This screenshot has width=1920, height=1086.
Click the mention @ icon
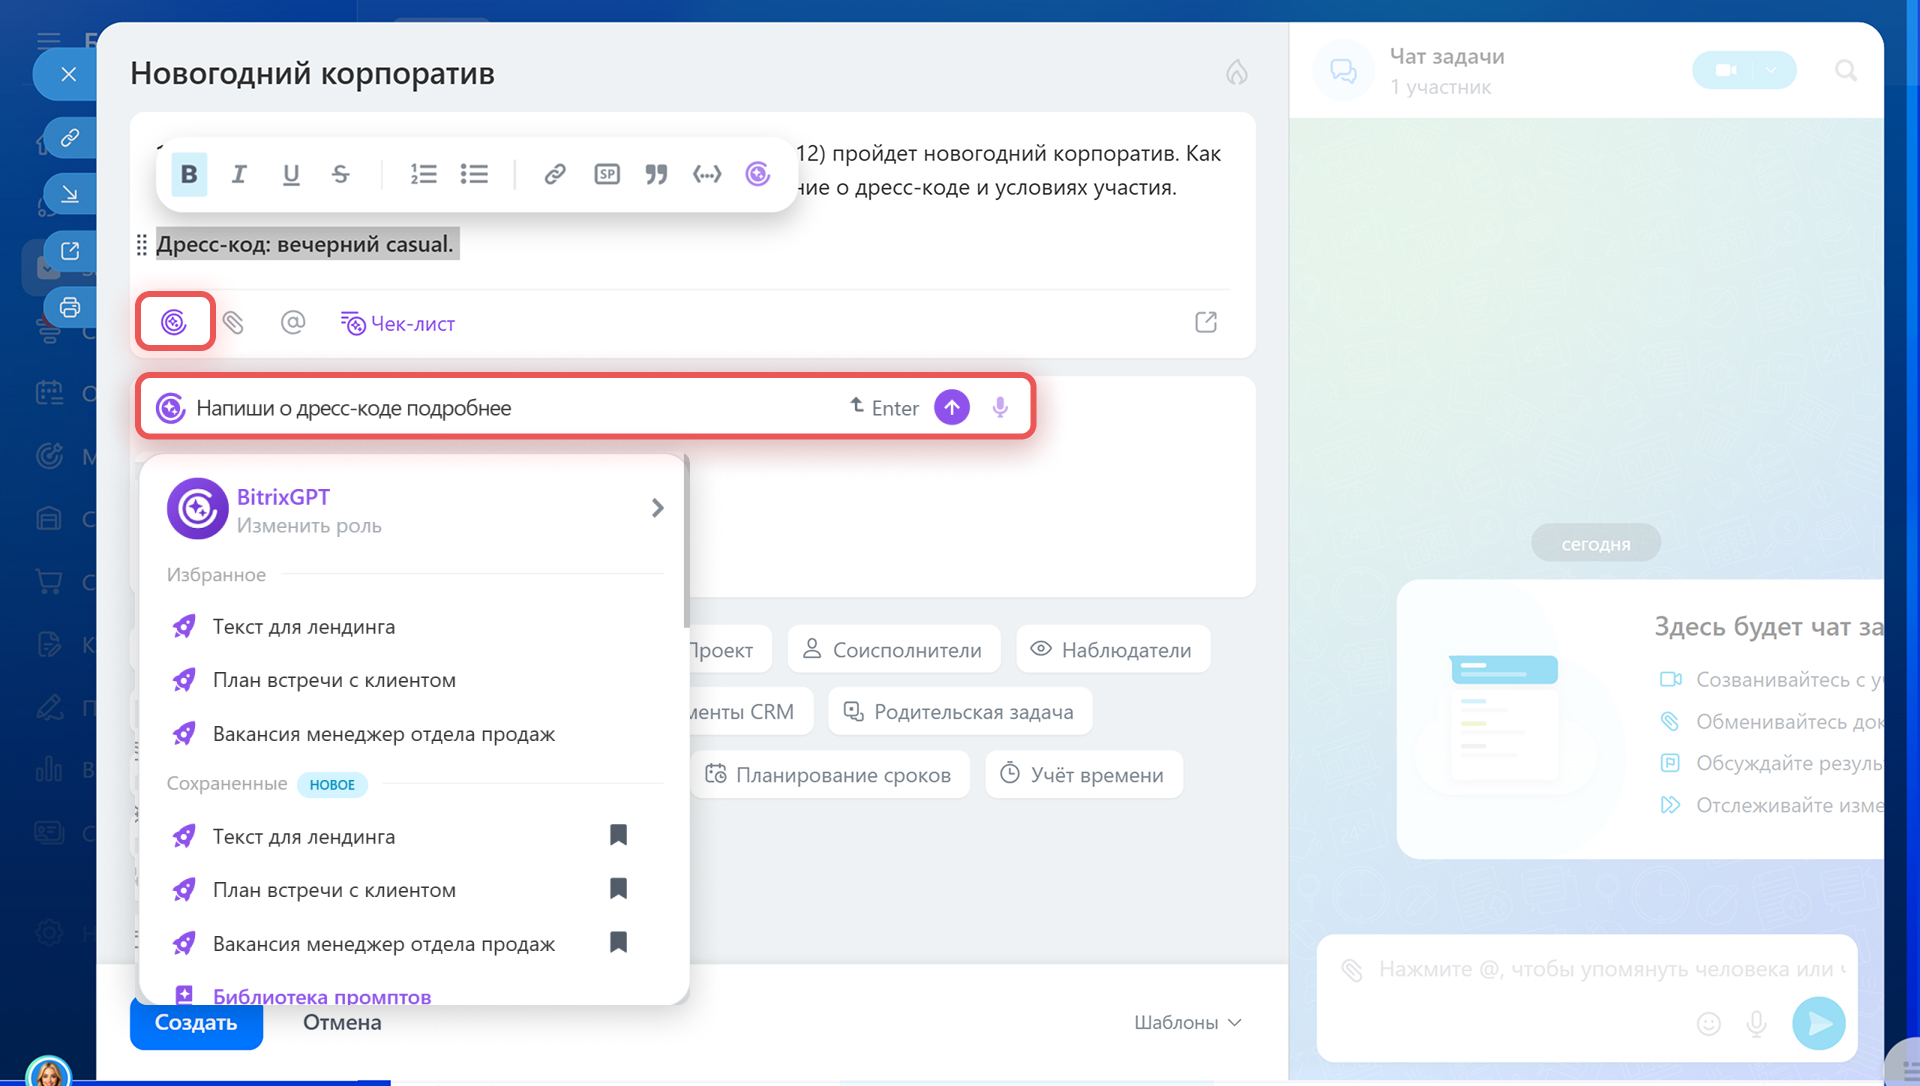click(293, 322)
